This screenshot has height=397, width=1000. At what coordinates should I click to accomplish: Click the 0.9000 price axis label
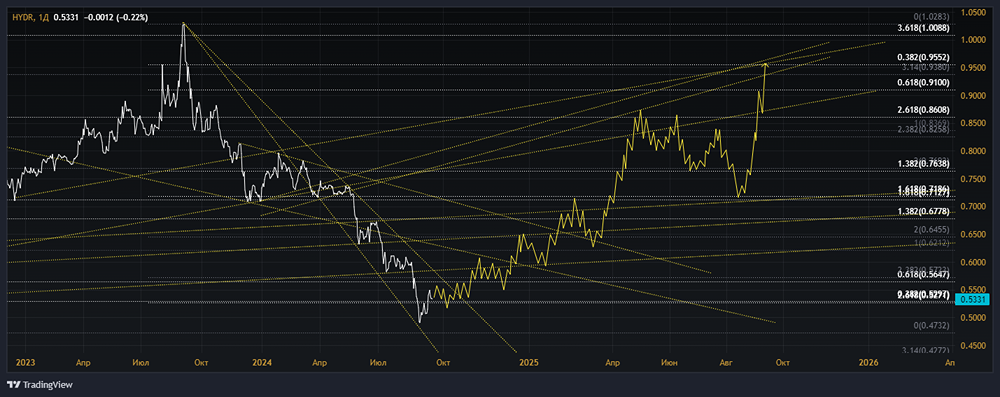[973, 96]
